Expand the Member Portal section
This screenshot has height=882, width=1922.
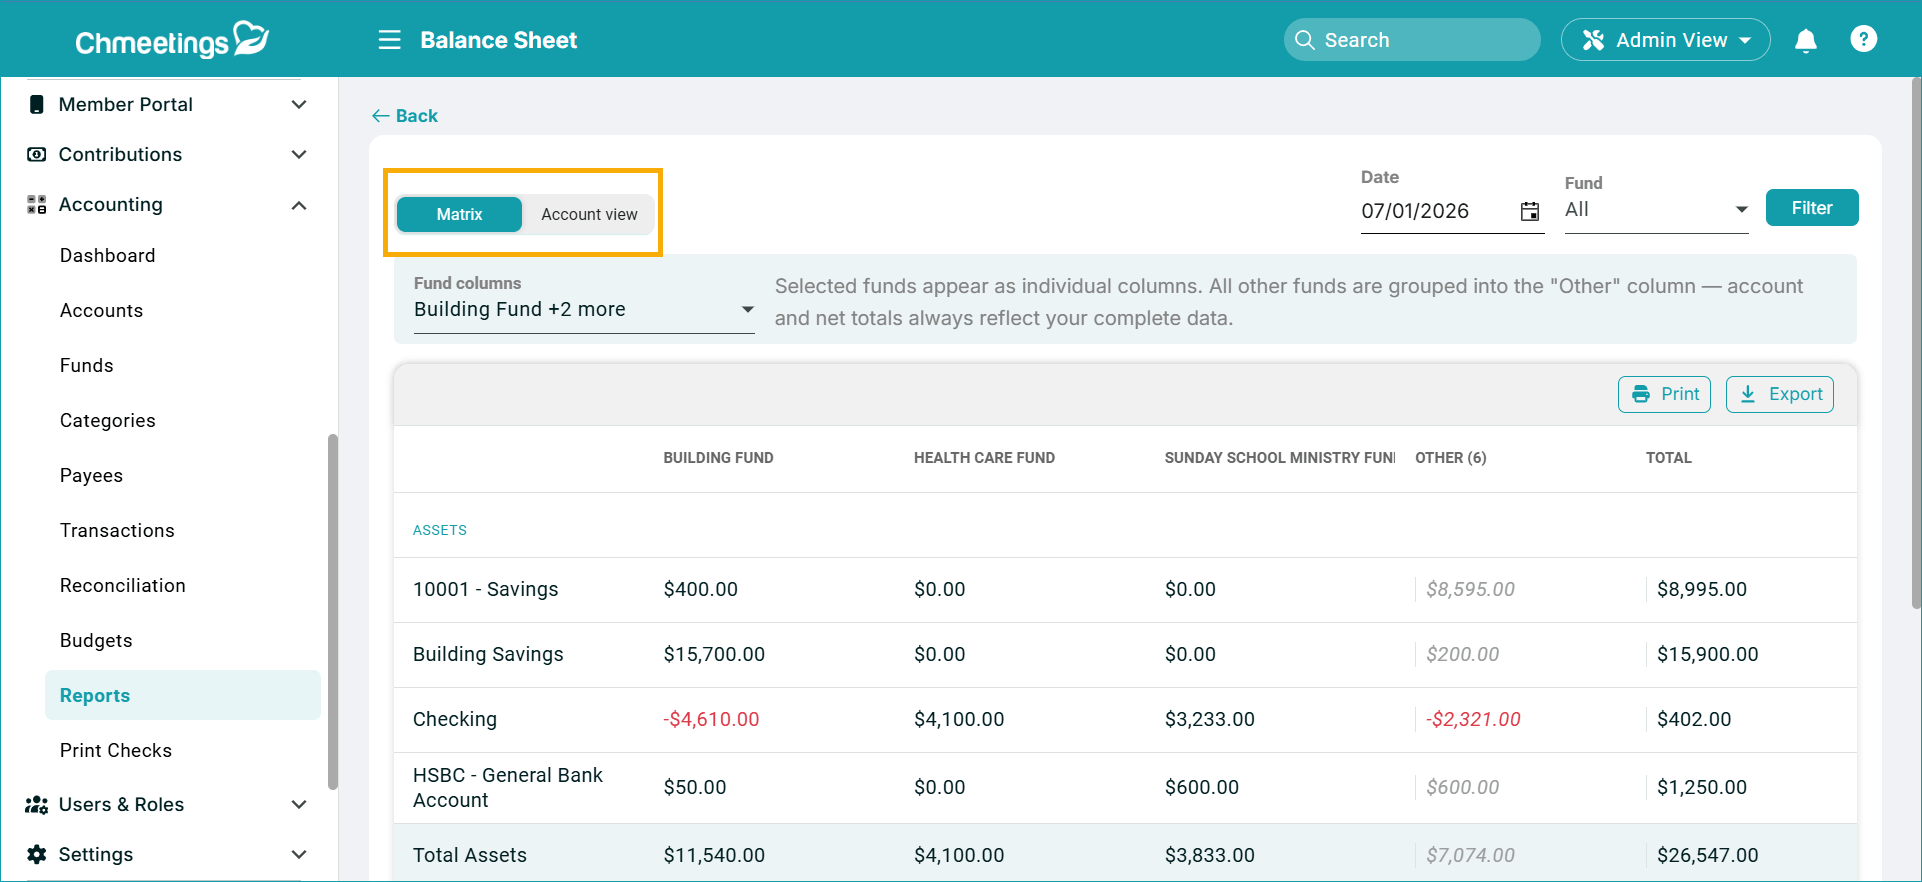(x=298, y=104)
